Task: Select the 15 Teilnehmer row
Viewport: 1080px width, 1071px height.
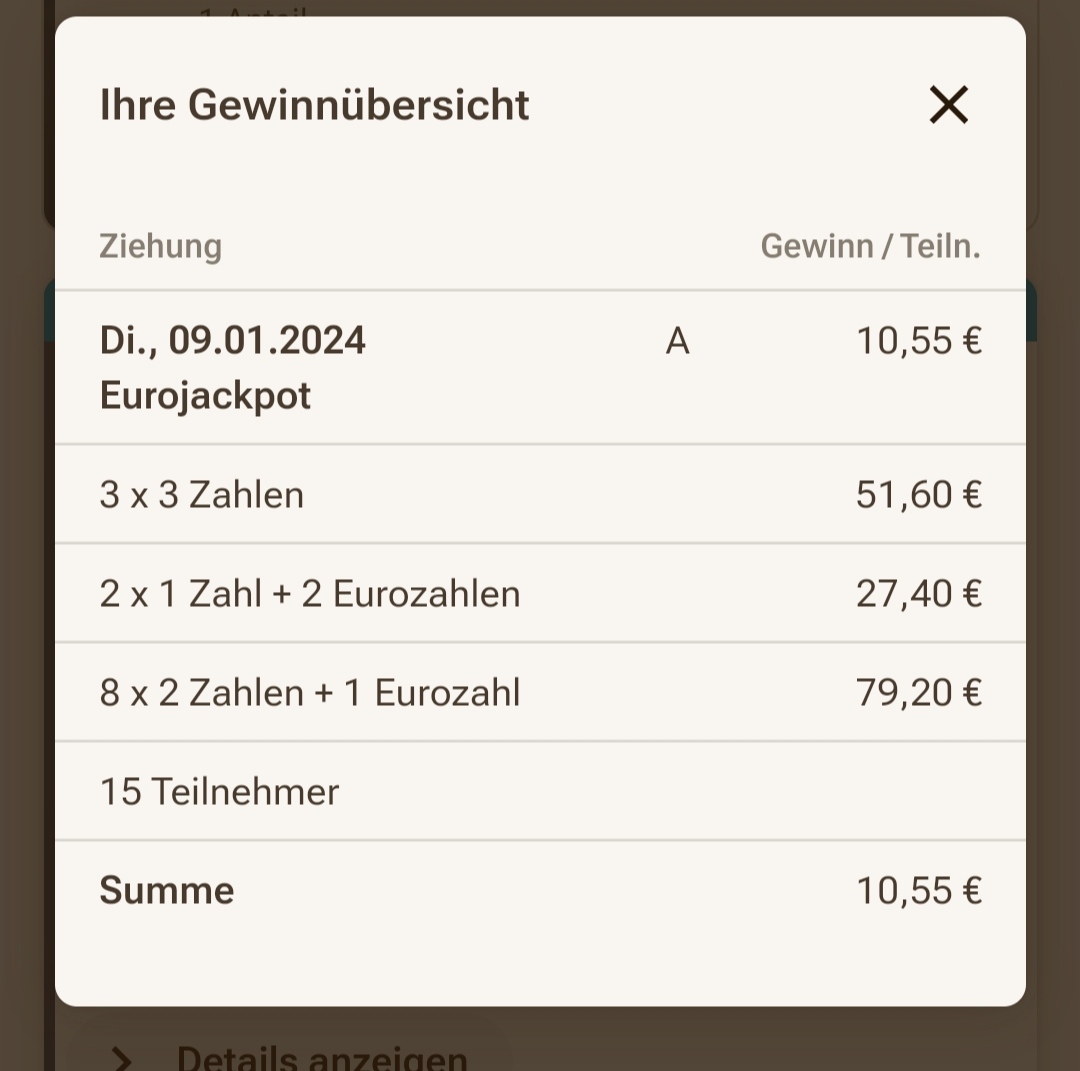Action: pyautogui.click(x=540, y=791)
